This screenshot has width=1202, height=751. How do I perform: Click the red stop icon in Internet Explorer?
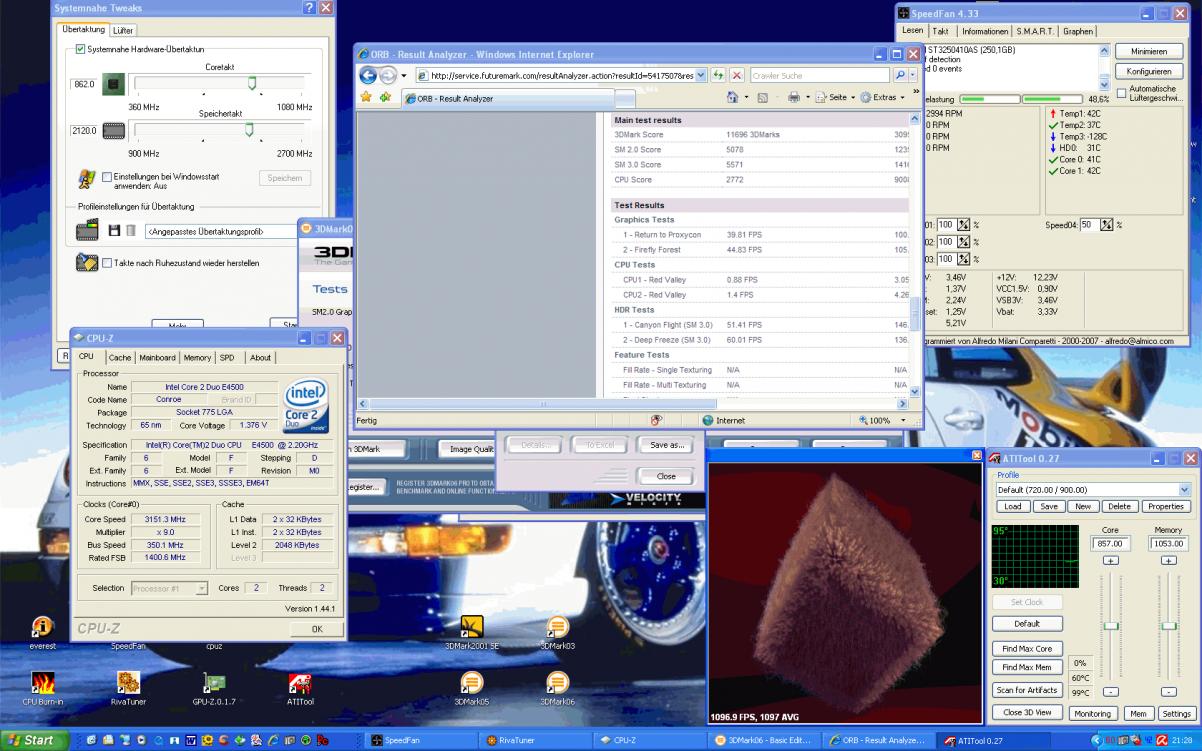pos(737,75)
